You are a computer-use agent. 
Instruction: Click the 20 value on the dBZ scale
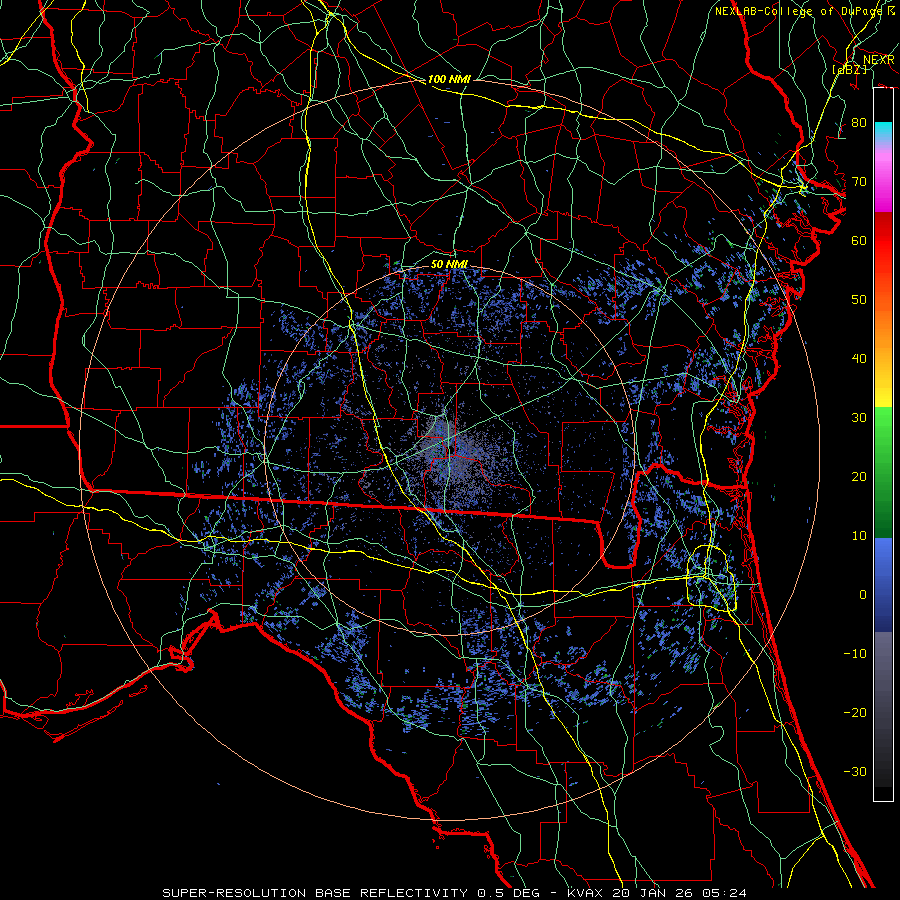coord(859,476)
